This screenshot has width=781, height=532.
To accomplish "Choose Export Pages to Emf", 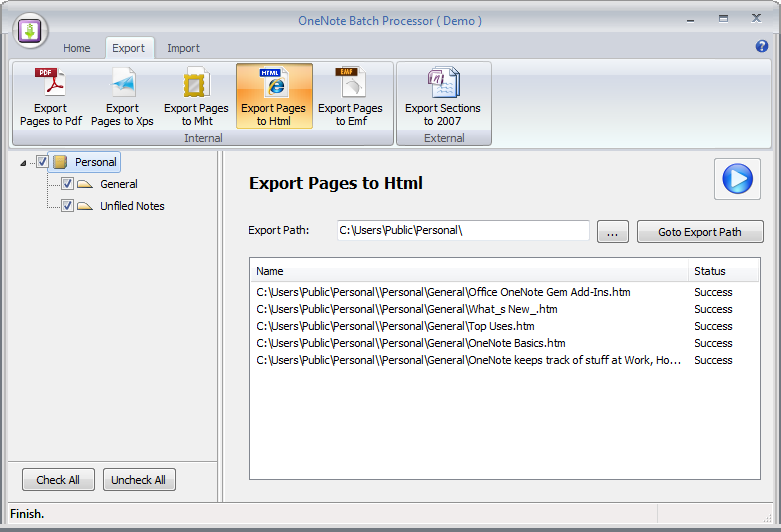I will tap(351, 96).
